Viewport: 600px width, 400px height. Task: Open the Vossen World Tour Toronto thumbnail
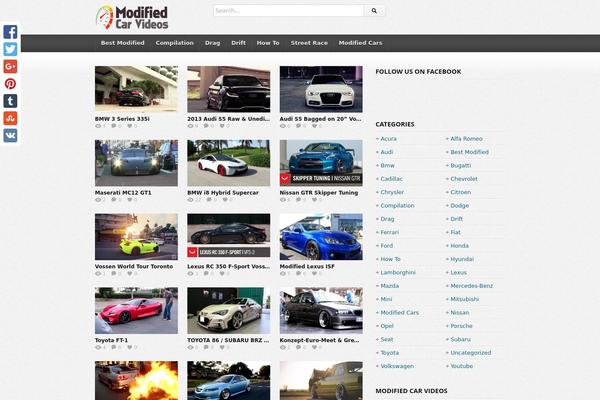[136, 237]
